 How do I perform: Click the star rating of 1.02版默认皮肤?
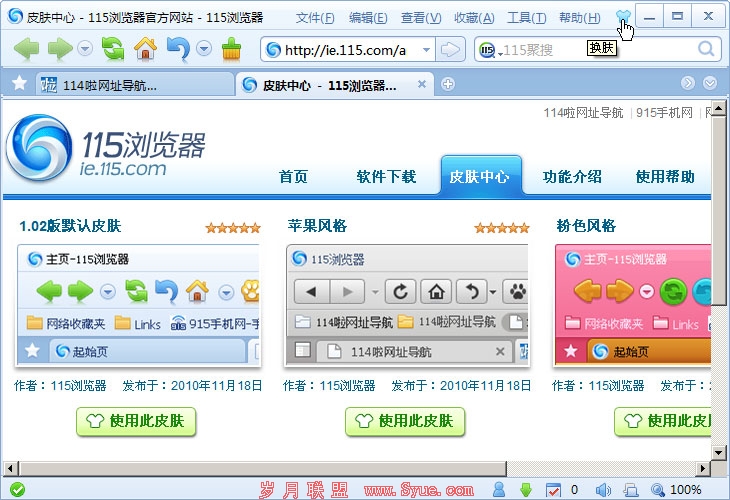233,228
